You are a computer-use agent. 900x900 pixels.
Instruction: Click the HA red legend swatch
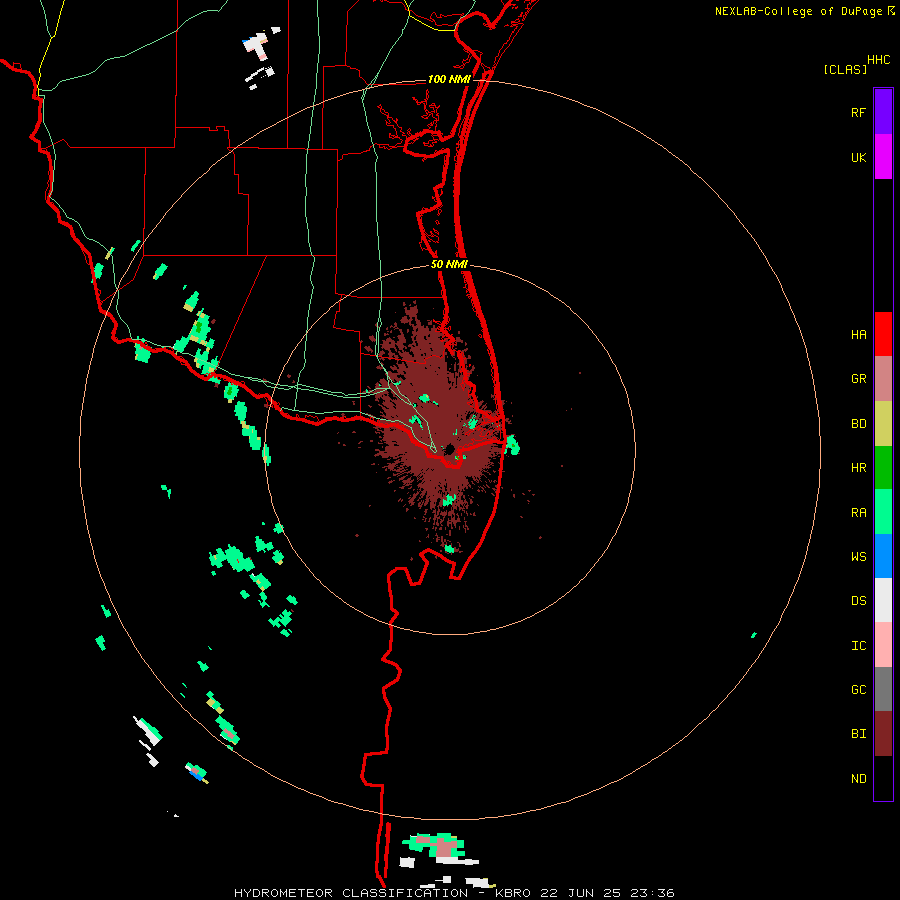click(883, 334)
